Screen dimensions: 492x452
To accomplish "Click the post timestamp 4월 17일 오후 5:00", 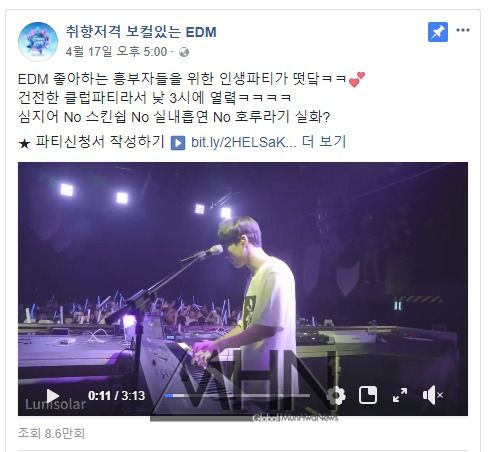I will tap(116, 52).
